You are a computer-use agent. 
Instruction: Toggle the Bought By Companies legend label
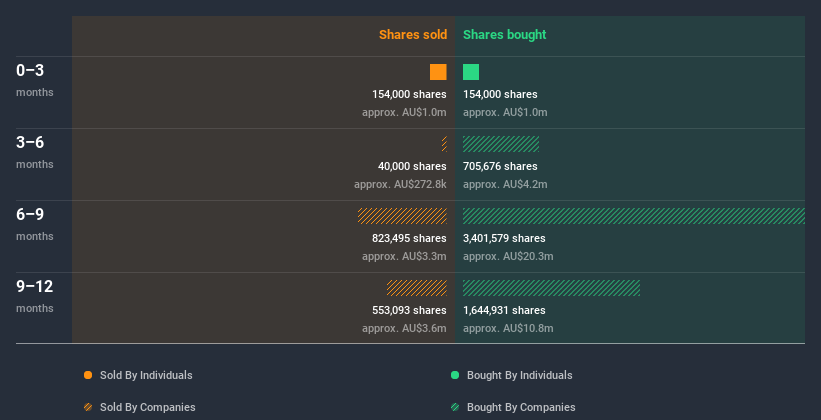coord(521,407)
